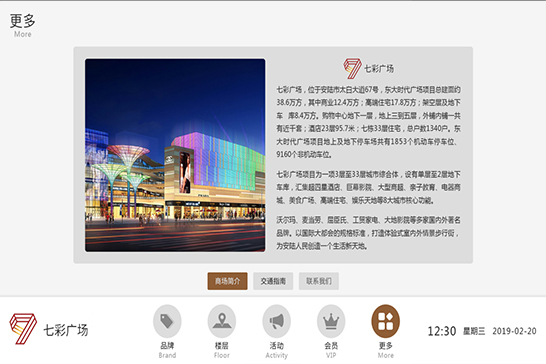This screenshot has height=364, width=546.
Task: Click the 更多 More page heading
Action: [x=23, y=25]
